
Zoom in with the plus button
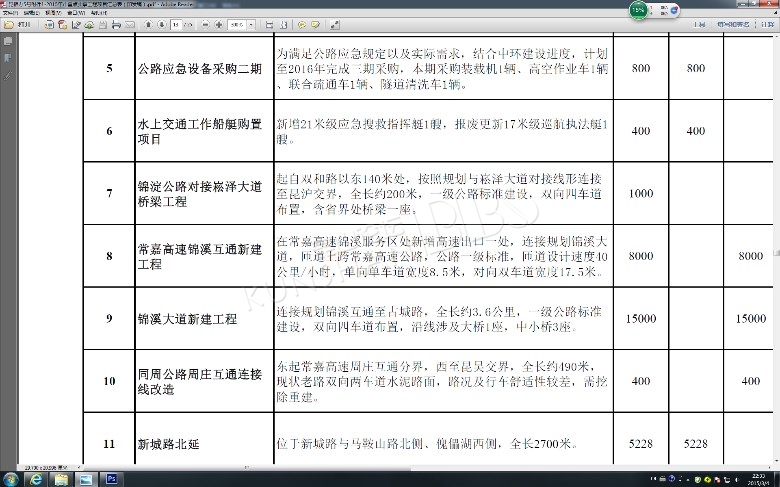218,24
